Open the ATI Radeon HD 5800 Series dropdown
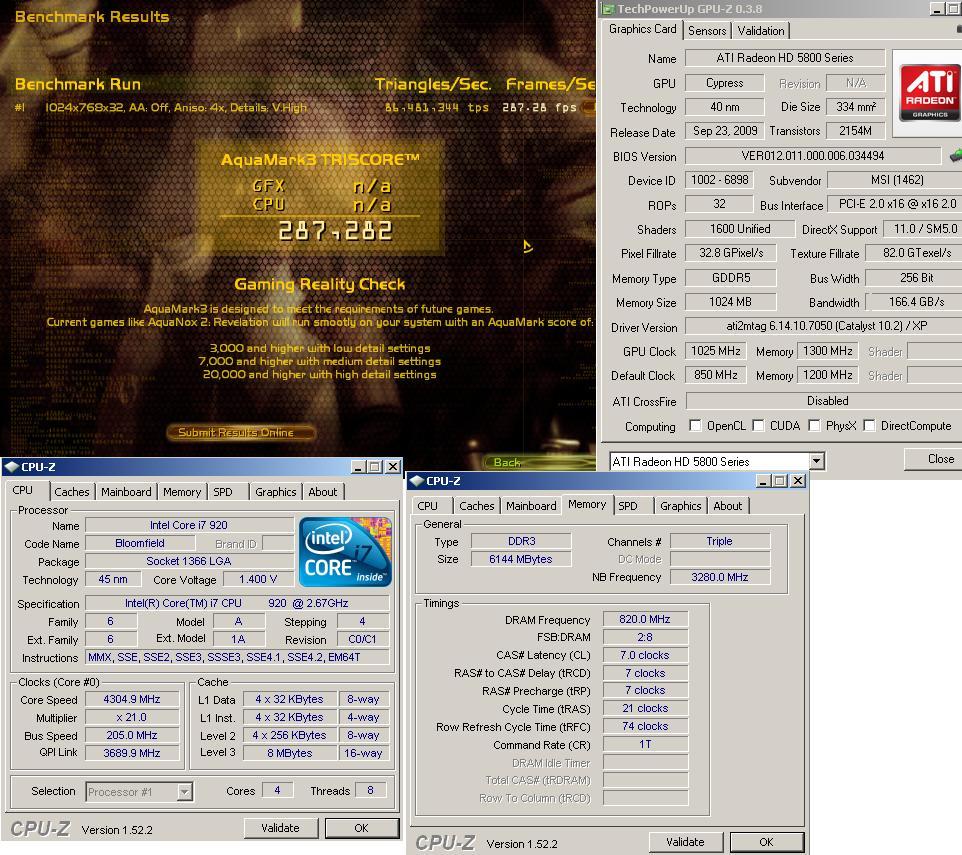The width and height of the screenshot is (962, 855). point(816,461)
